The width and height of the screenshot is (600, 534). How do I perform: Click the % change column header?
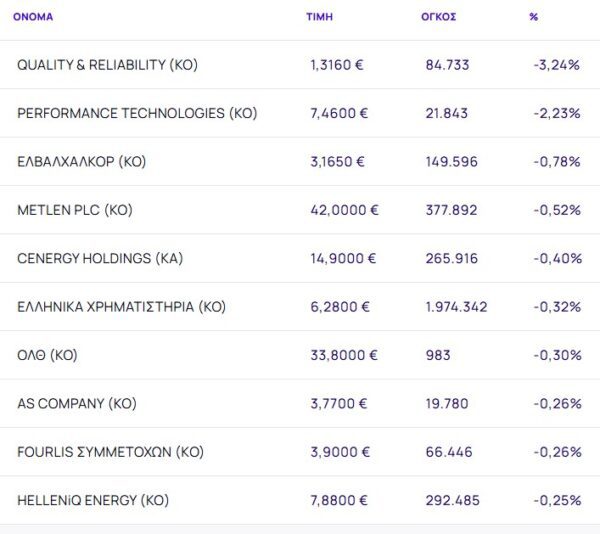coord(533,17)
